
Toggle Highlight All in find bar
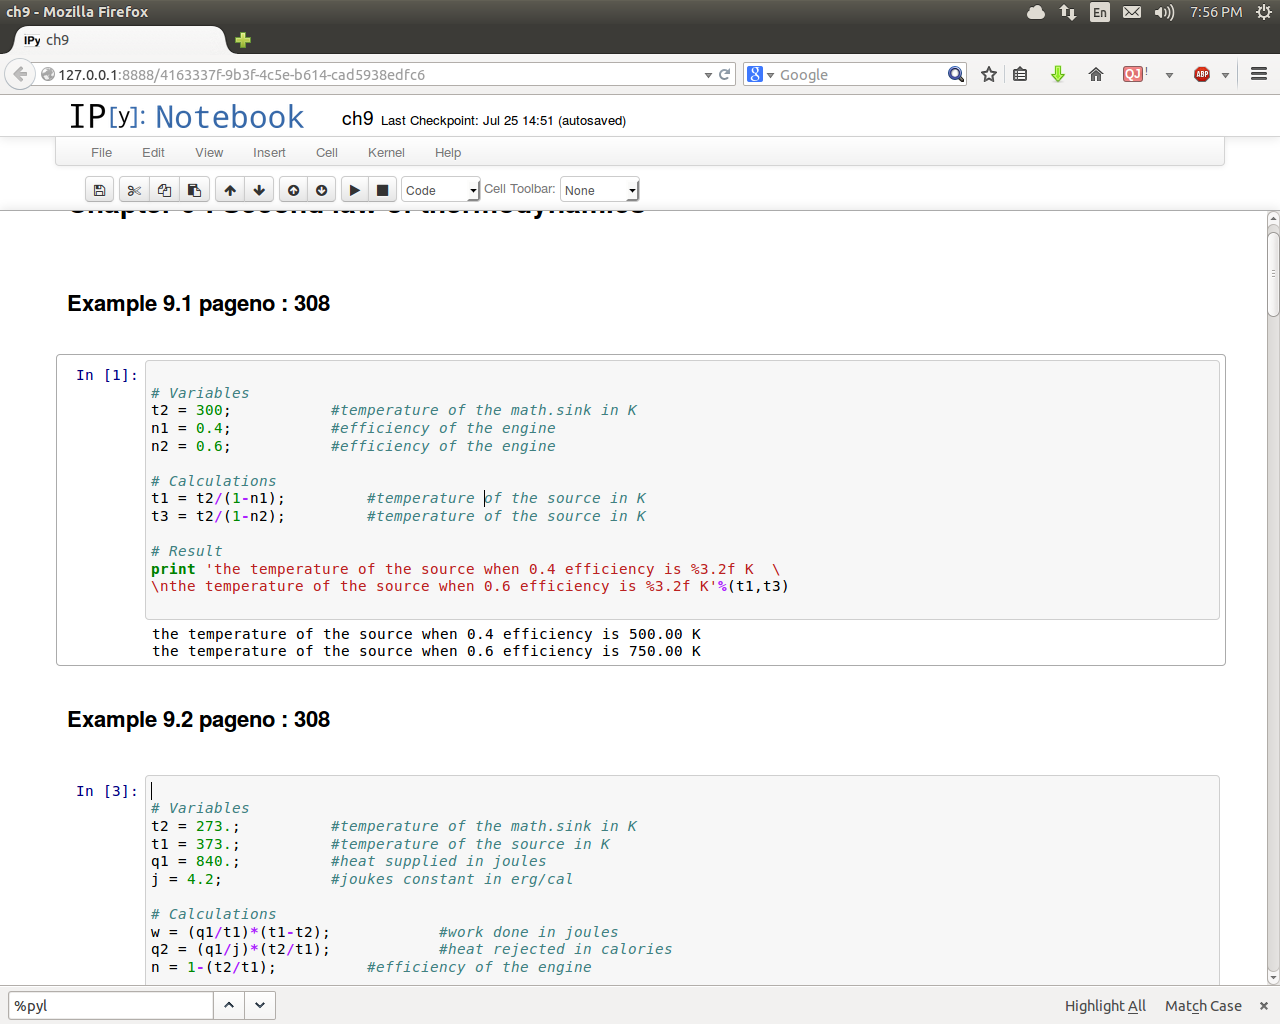pos(1105,1006)
